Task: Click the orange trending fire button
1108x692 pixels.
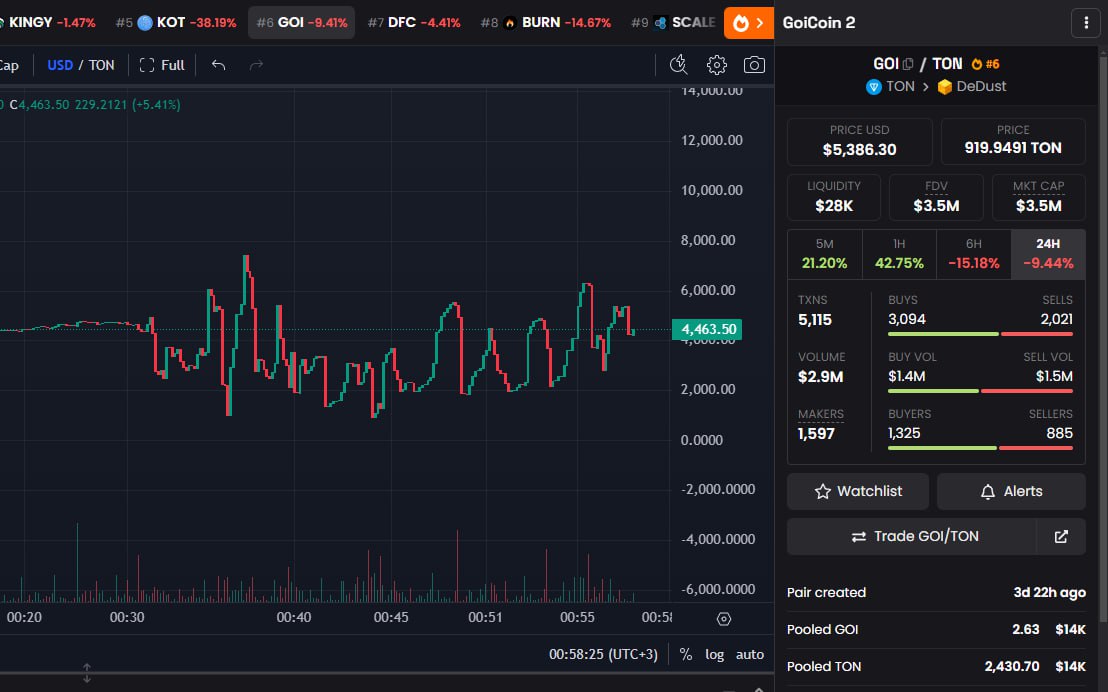Action: (x=748, y=23)
